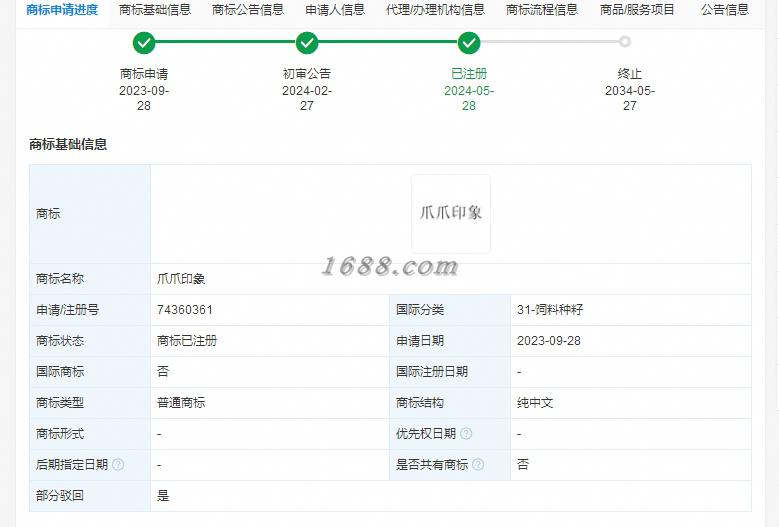779x527 pixels.
Task: Click the 部分驳回 value 是
Action: coord(163,496)
